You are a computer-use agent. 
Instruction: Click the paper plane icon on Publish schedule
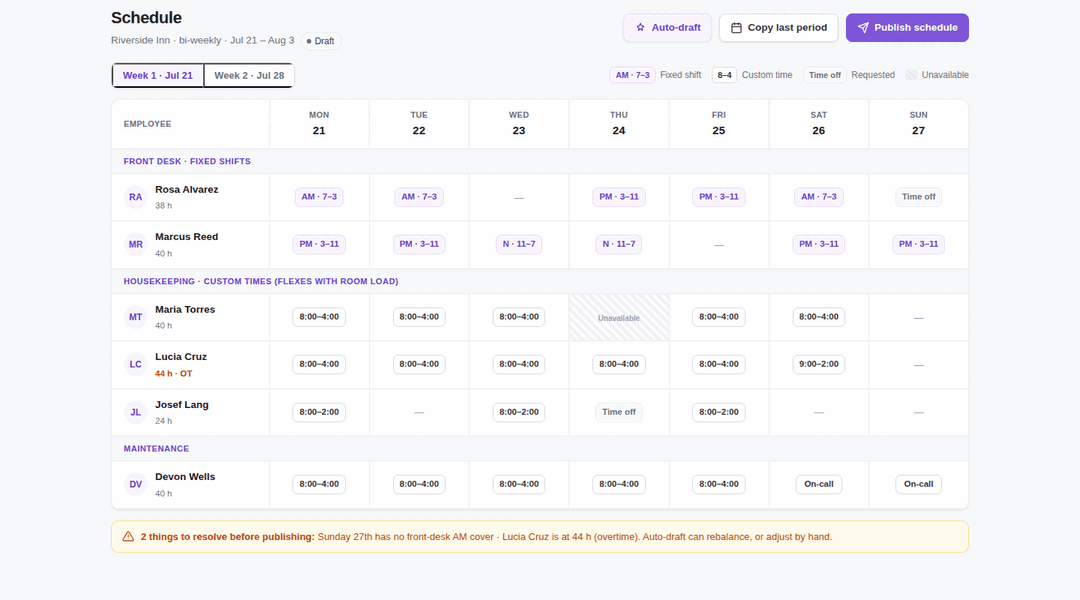tap(863, 28)
